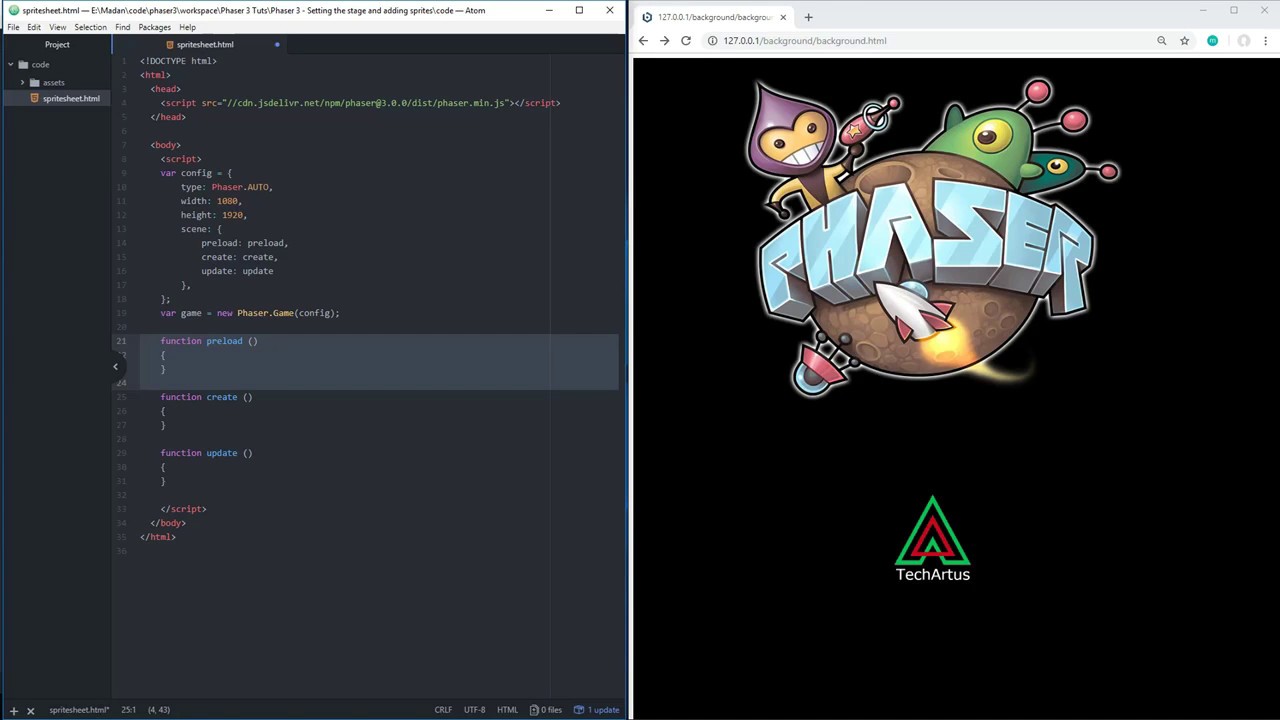Go back in Chrome

(x=643, y=41)
